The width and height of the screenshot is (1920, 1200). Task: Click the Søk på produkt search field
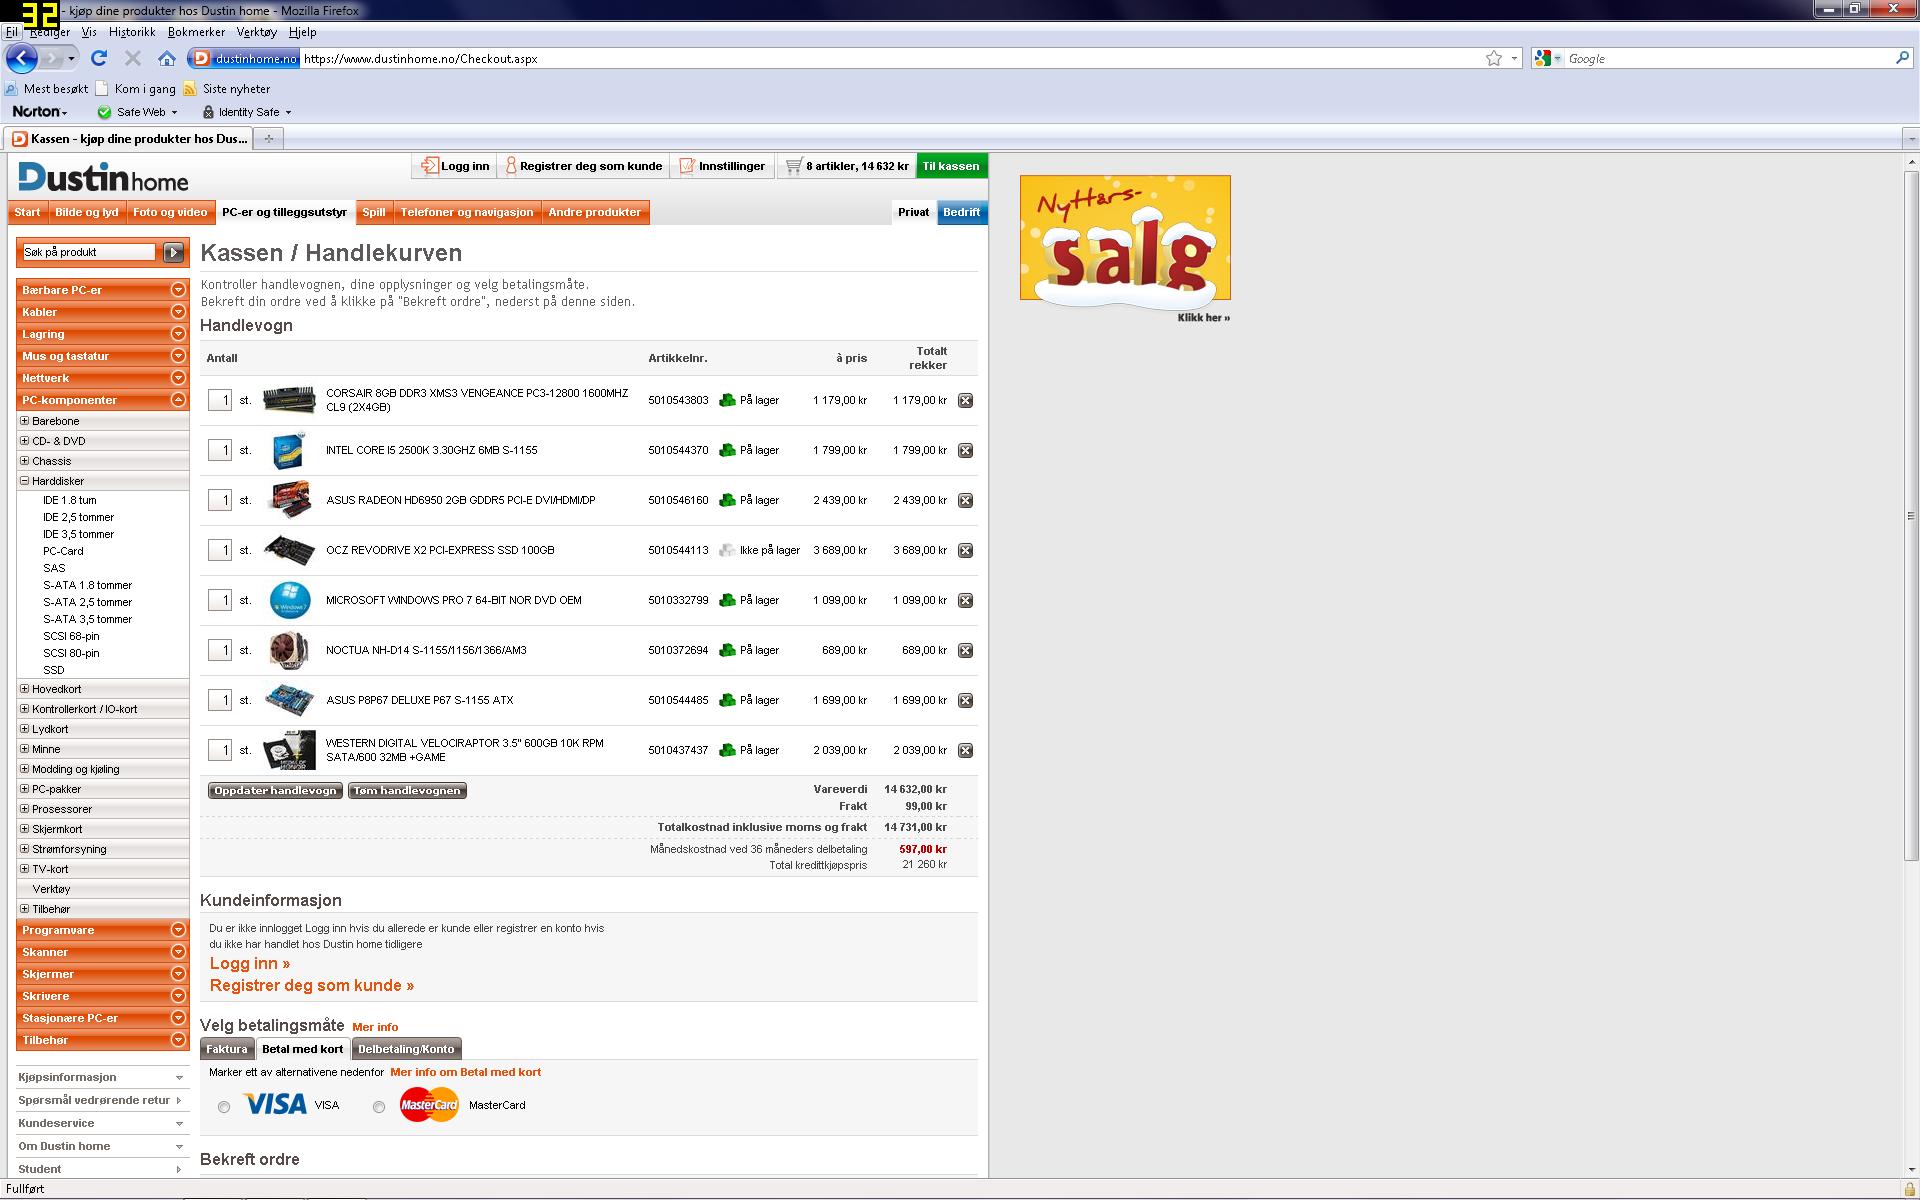pyautogui.click(x=89, y=252)
